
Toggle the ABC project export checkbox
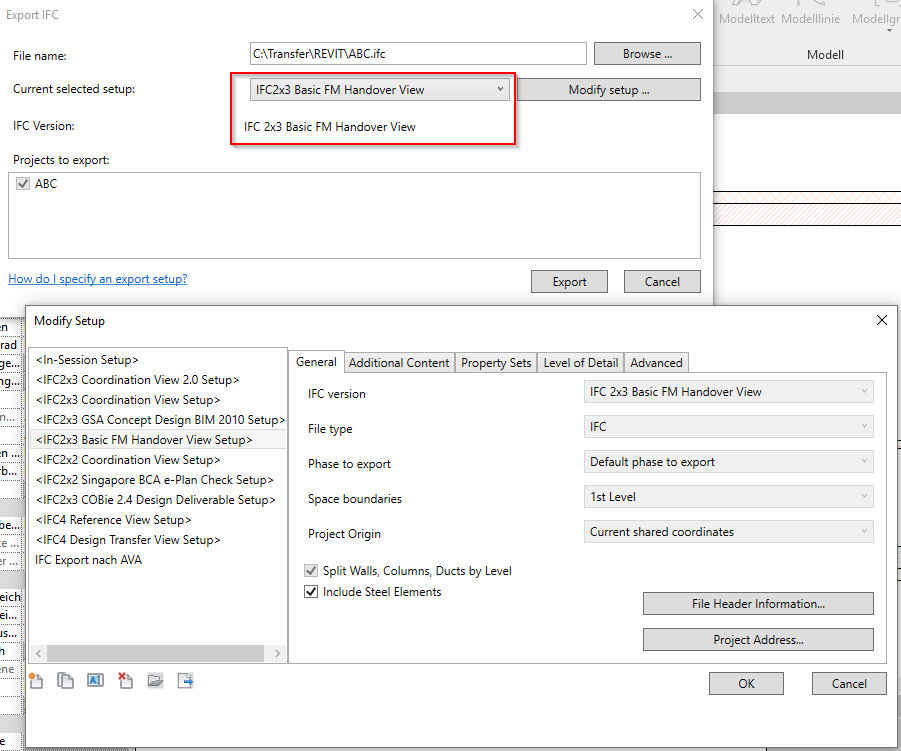click(22, 183)
